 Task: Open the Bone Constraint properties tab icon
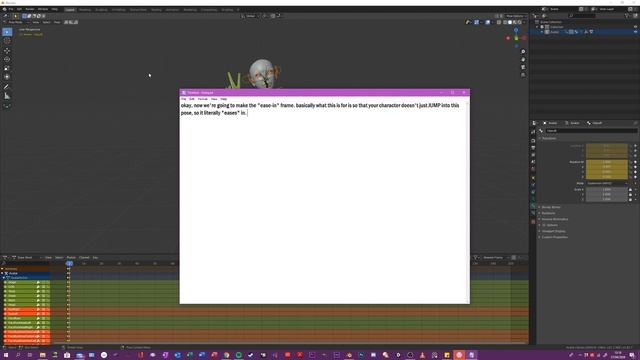click(533, 213)
